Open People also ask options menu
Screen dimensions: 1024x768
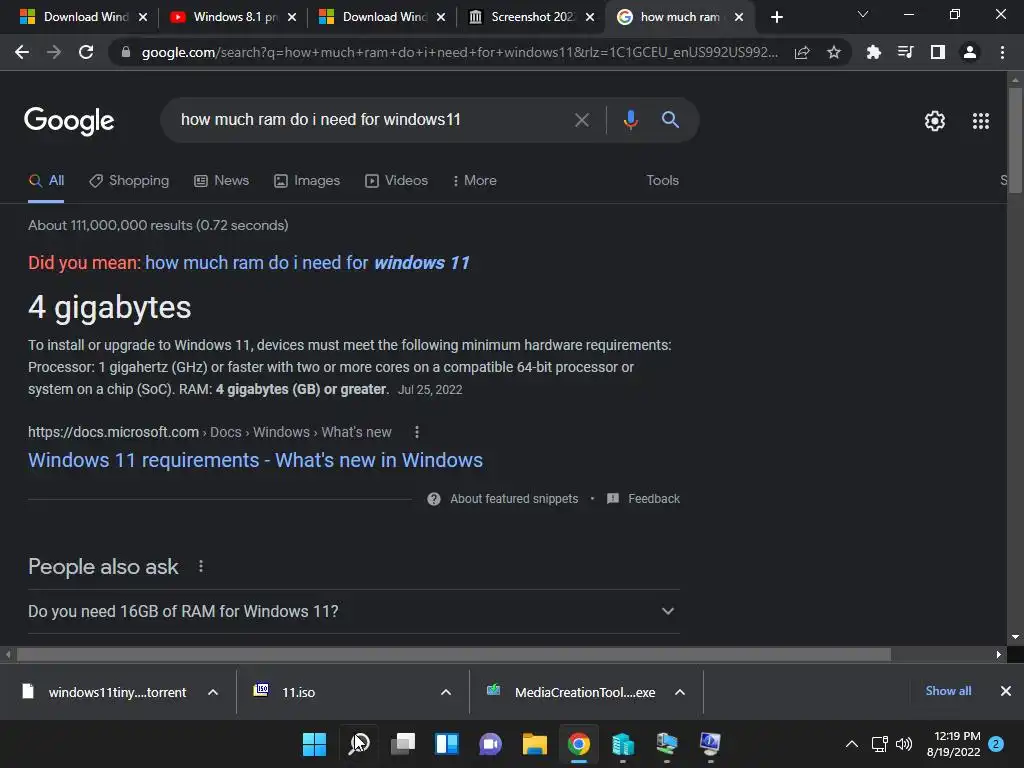coord(200,566)
